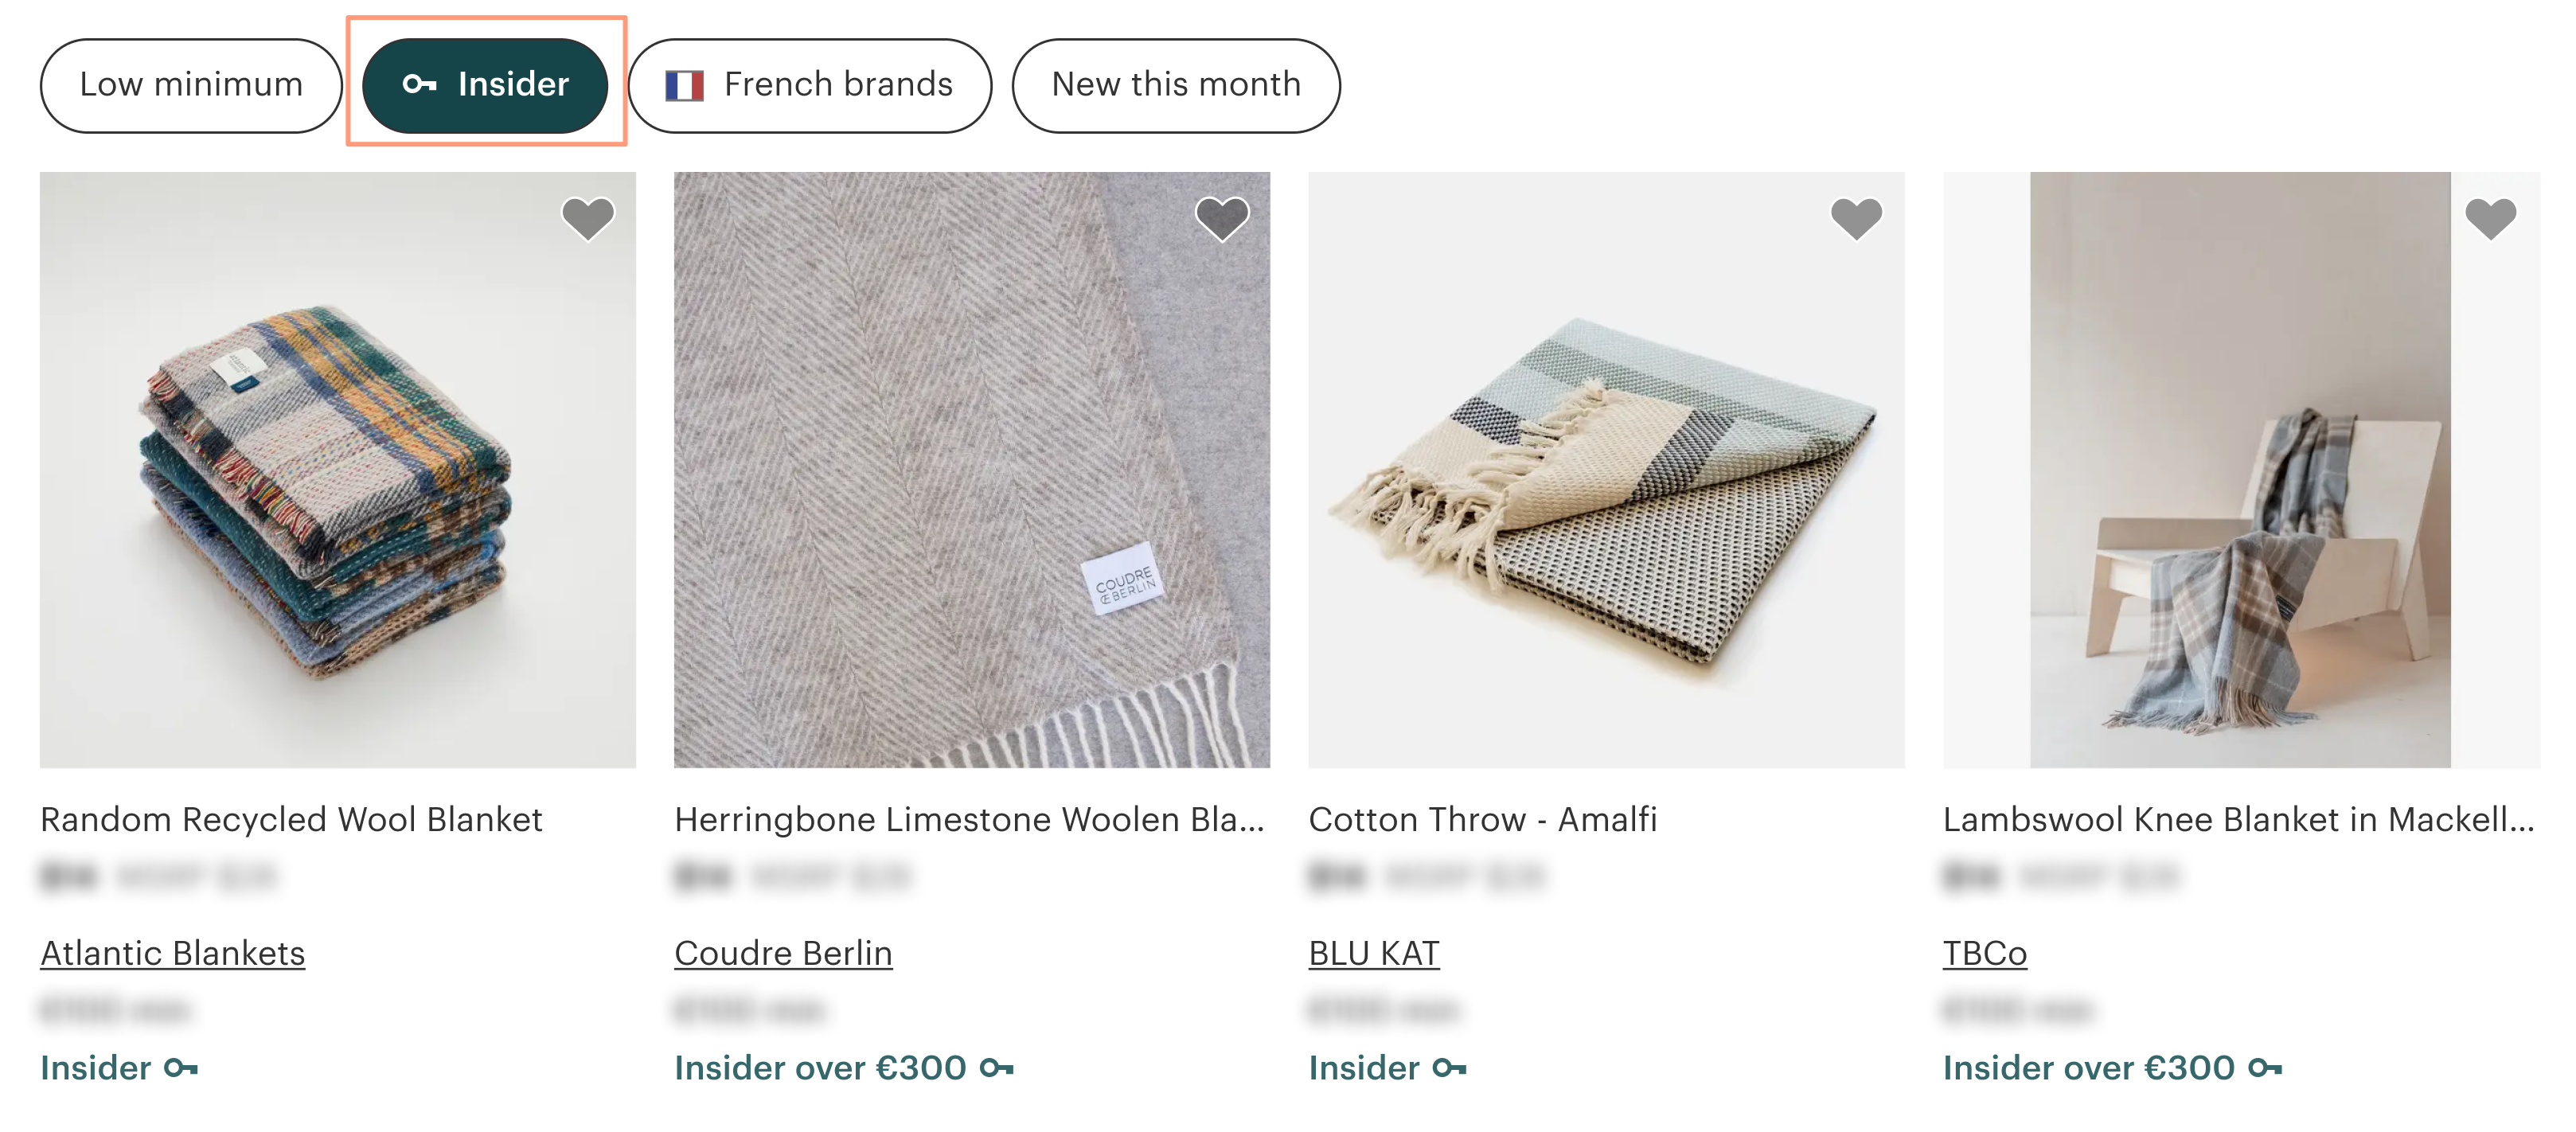2576x1132 pixels.
Task: Turn off the Insider filter chip
Action: point(485,86)
